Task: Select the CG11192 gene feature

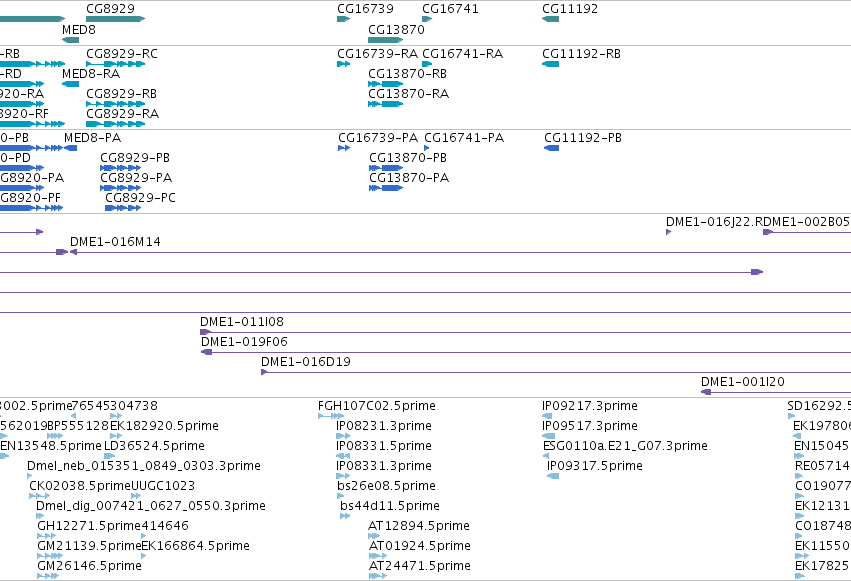Action: pos(550,19)
